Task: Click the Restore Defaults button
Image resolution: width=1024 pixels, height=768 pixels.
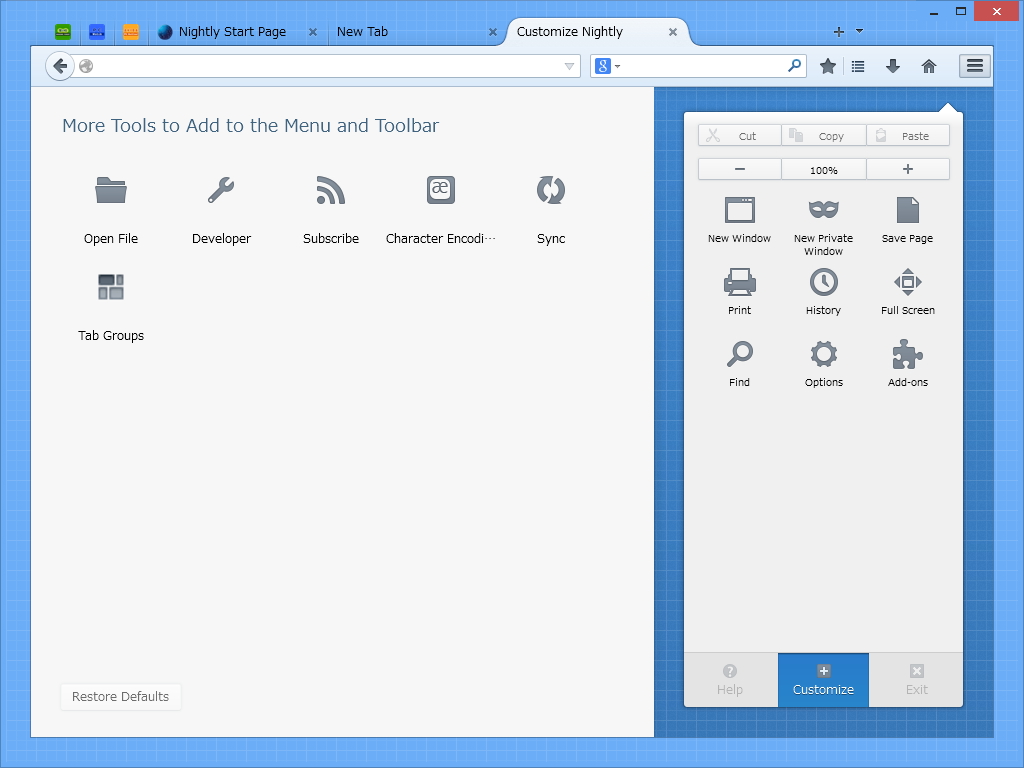Action: point(120,696)
